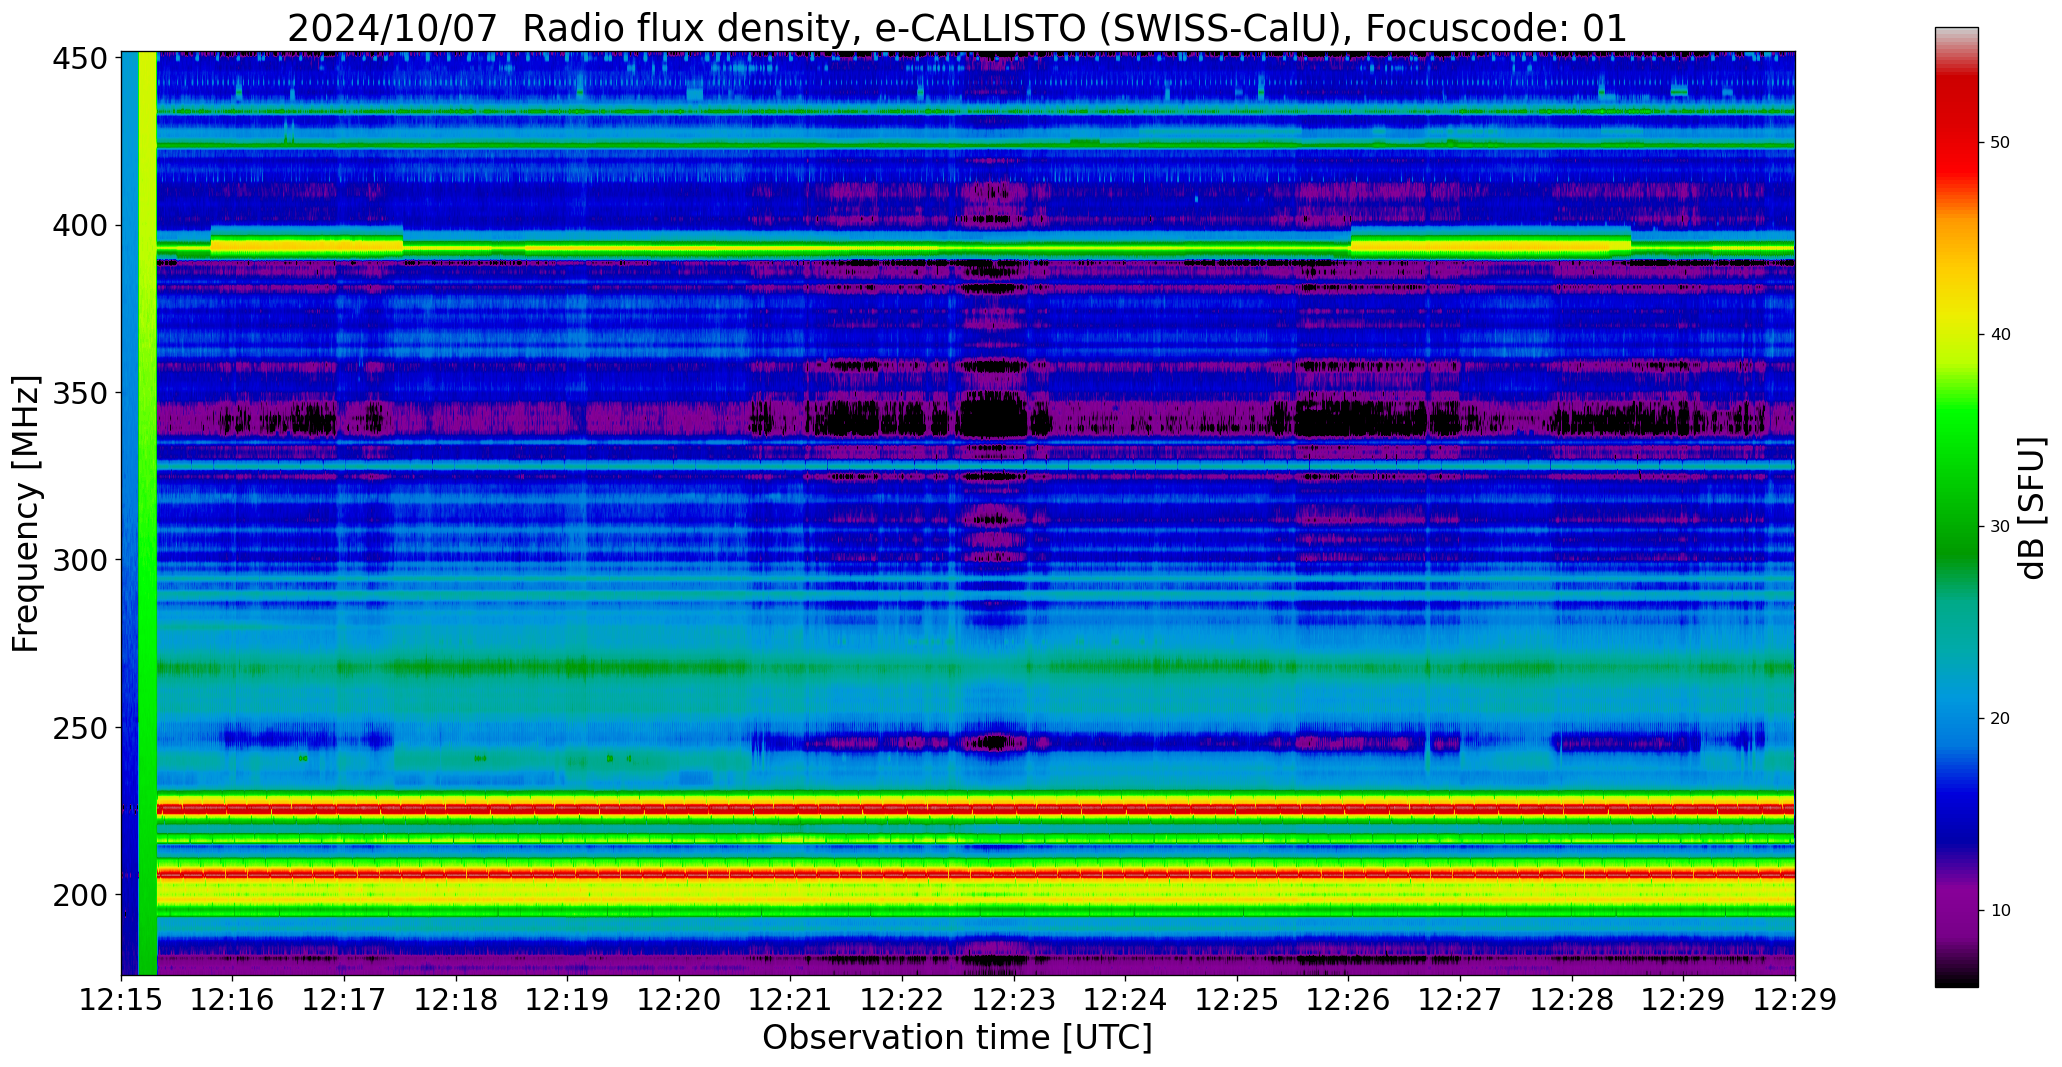Click the 12:17 time tick label
This screenshot has width=2062, height=1067.
click(345, 1000)
